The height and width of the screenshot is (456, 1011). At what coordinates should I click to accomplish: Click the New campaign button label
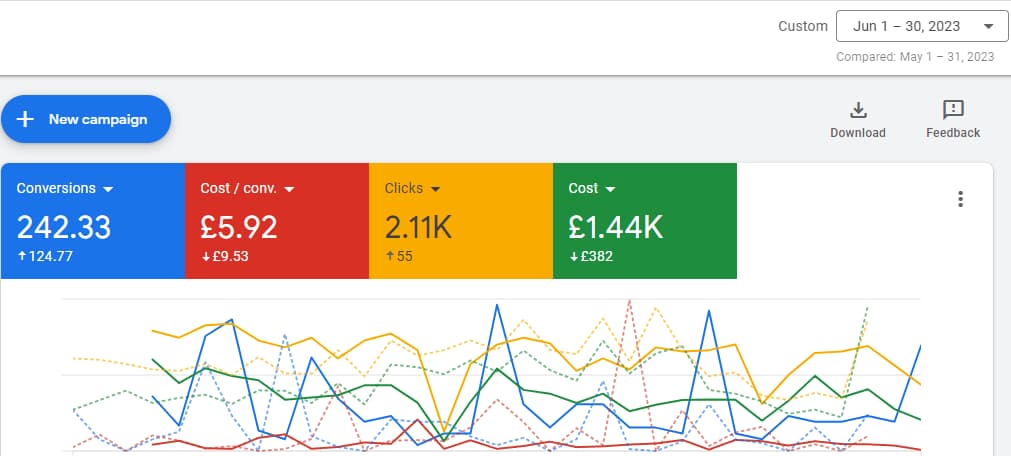pyautogui.click(x=98, y=120)
